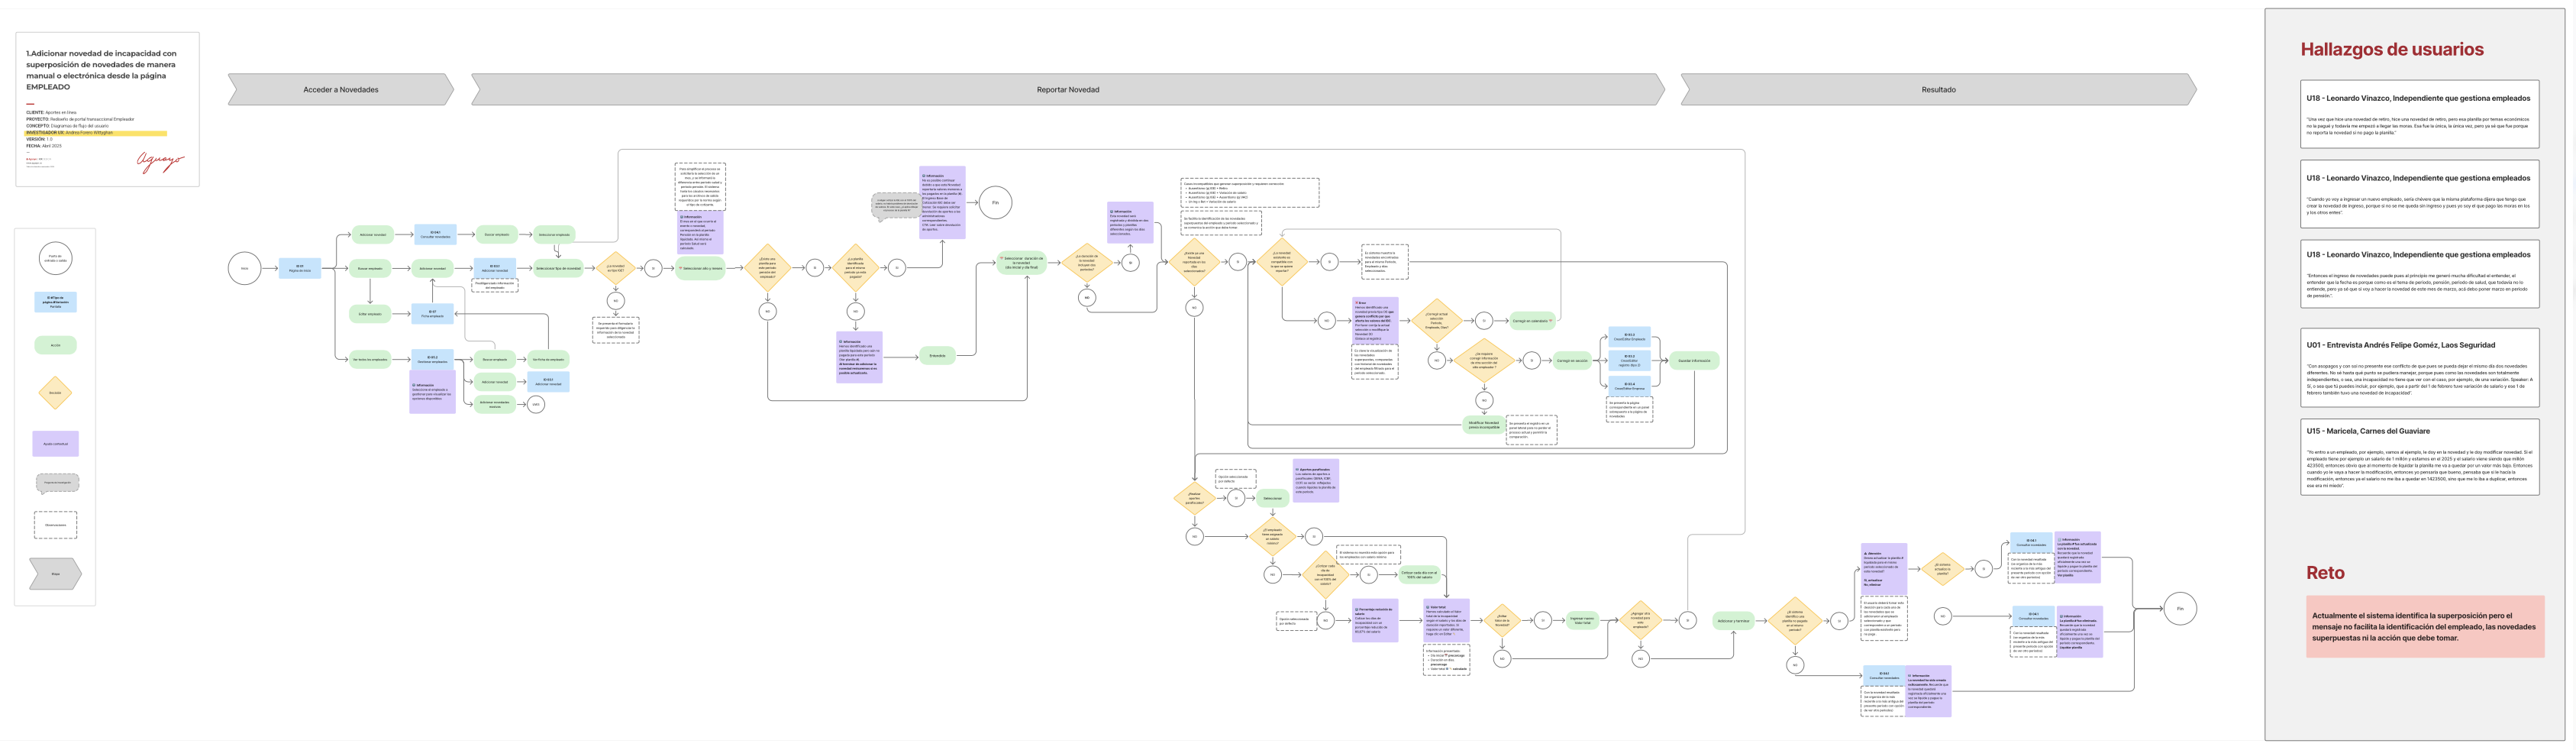Select U18 card quoting "novedad de retiro"

(x=2419, y=113)
